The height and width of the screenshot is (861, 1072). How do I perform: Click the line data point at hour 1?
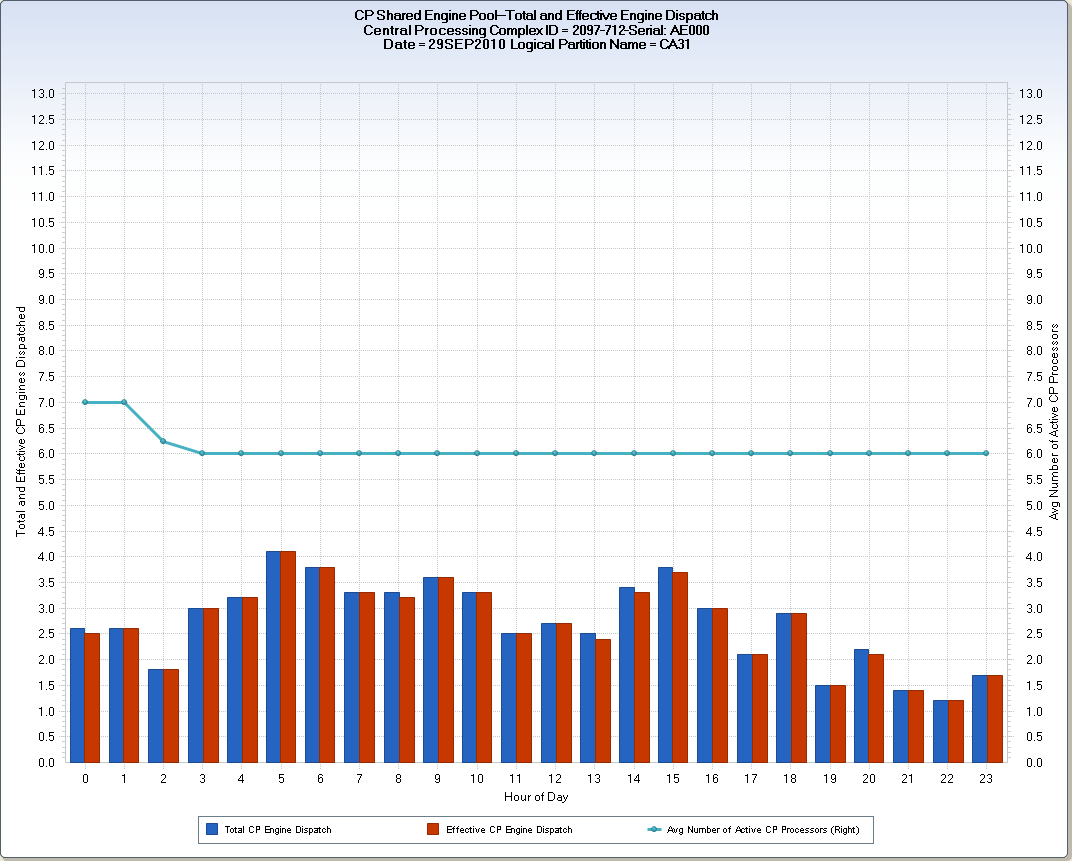click(x=124, y=402)
